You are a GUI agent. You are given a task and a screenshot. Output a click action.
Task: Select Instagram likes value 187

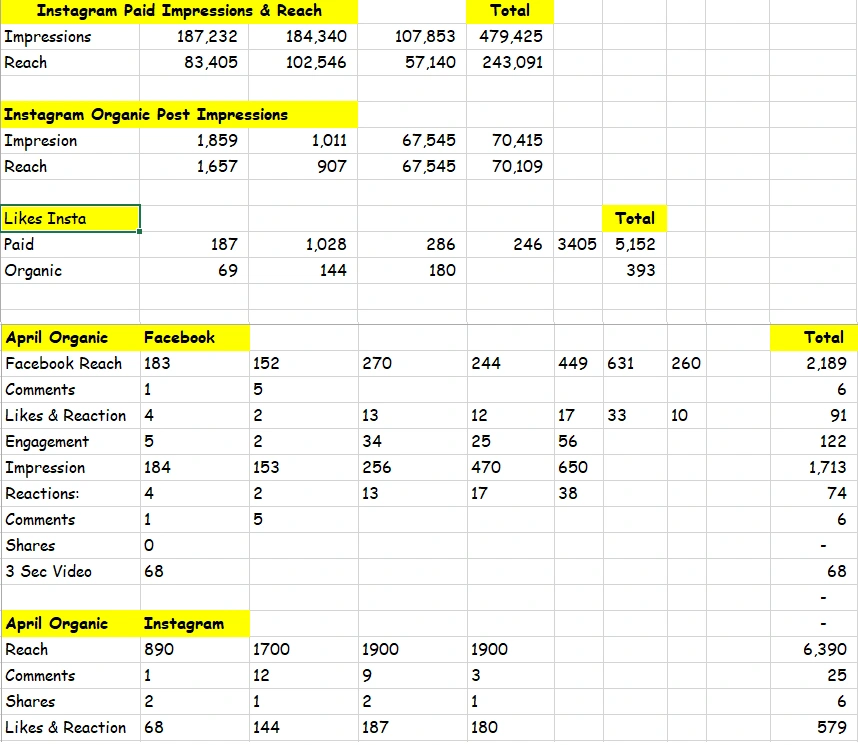point(413,727)
